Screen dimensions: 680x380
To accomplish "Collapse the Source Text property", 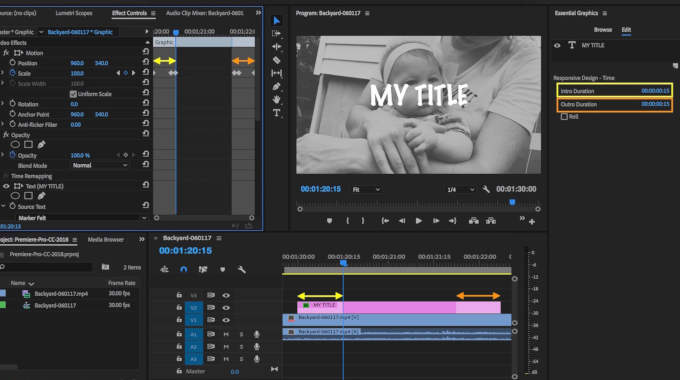I will 3,206.
